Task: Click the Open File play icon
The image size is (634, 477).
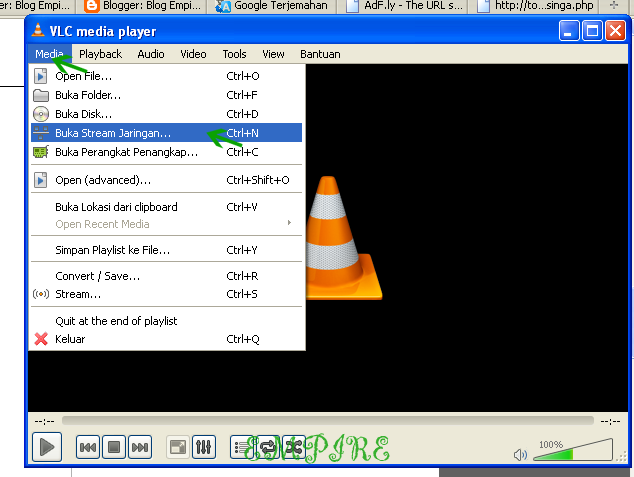Action: (40, 76)
